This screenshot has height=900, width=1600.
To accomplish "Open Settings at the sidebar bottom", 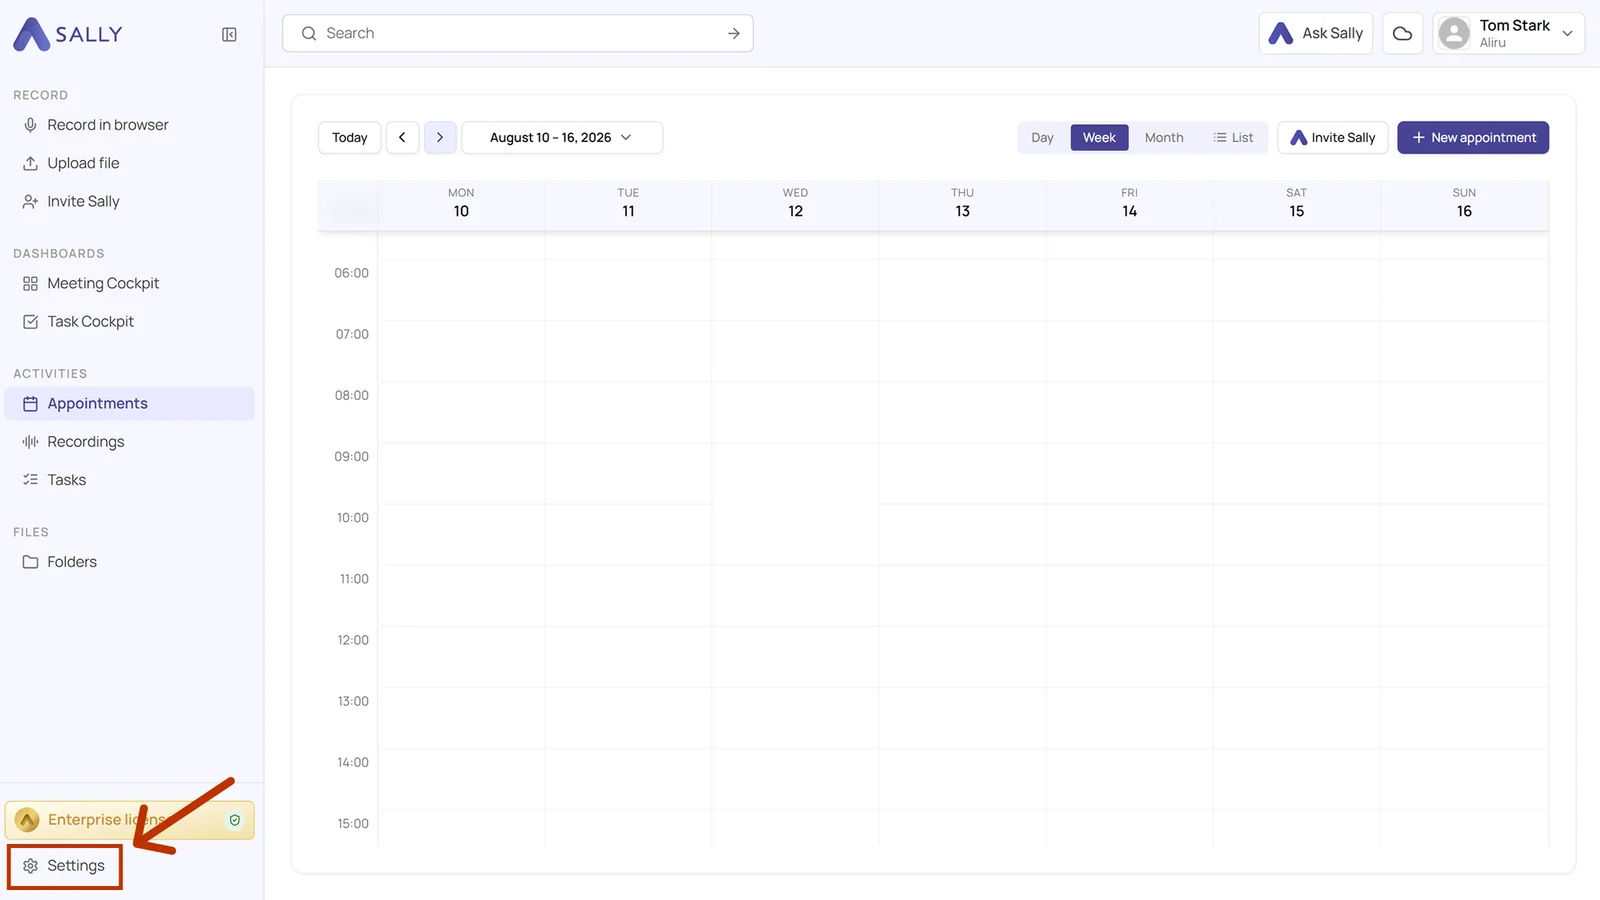I will tap(65, 866).
